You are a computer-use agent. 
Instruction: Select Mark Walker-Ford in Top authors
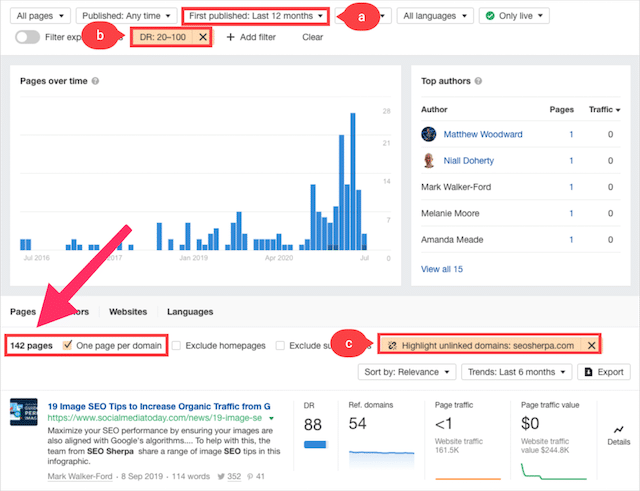456,187
